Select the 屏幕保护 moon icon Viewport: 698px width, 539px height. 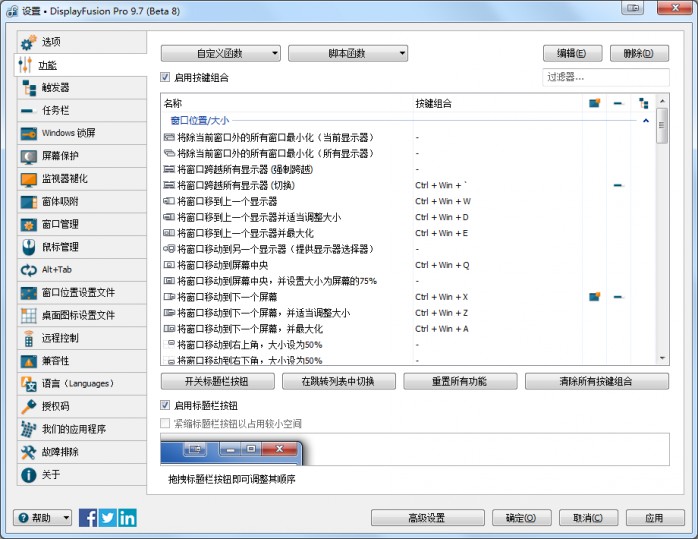(x=28, y=156)
